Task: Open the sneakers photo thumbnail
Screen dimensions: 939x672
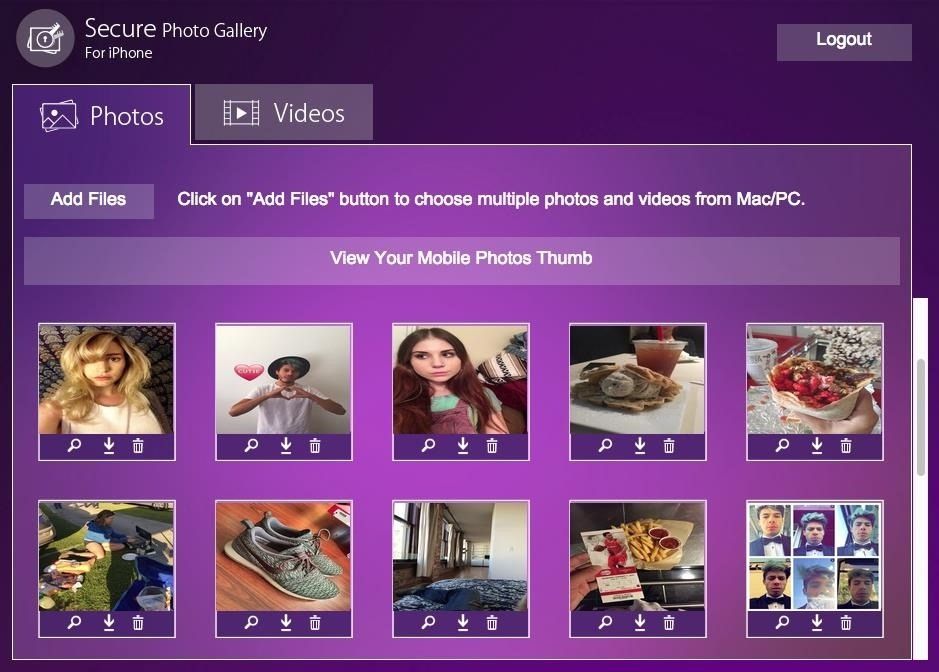Action: pos(283,556)
